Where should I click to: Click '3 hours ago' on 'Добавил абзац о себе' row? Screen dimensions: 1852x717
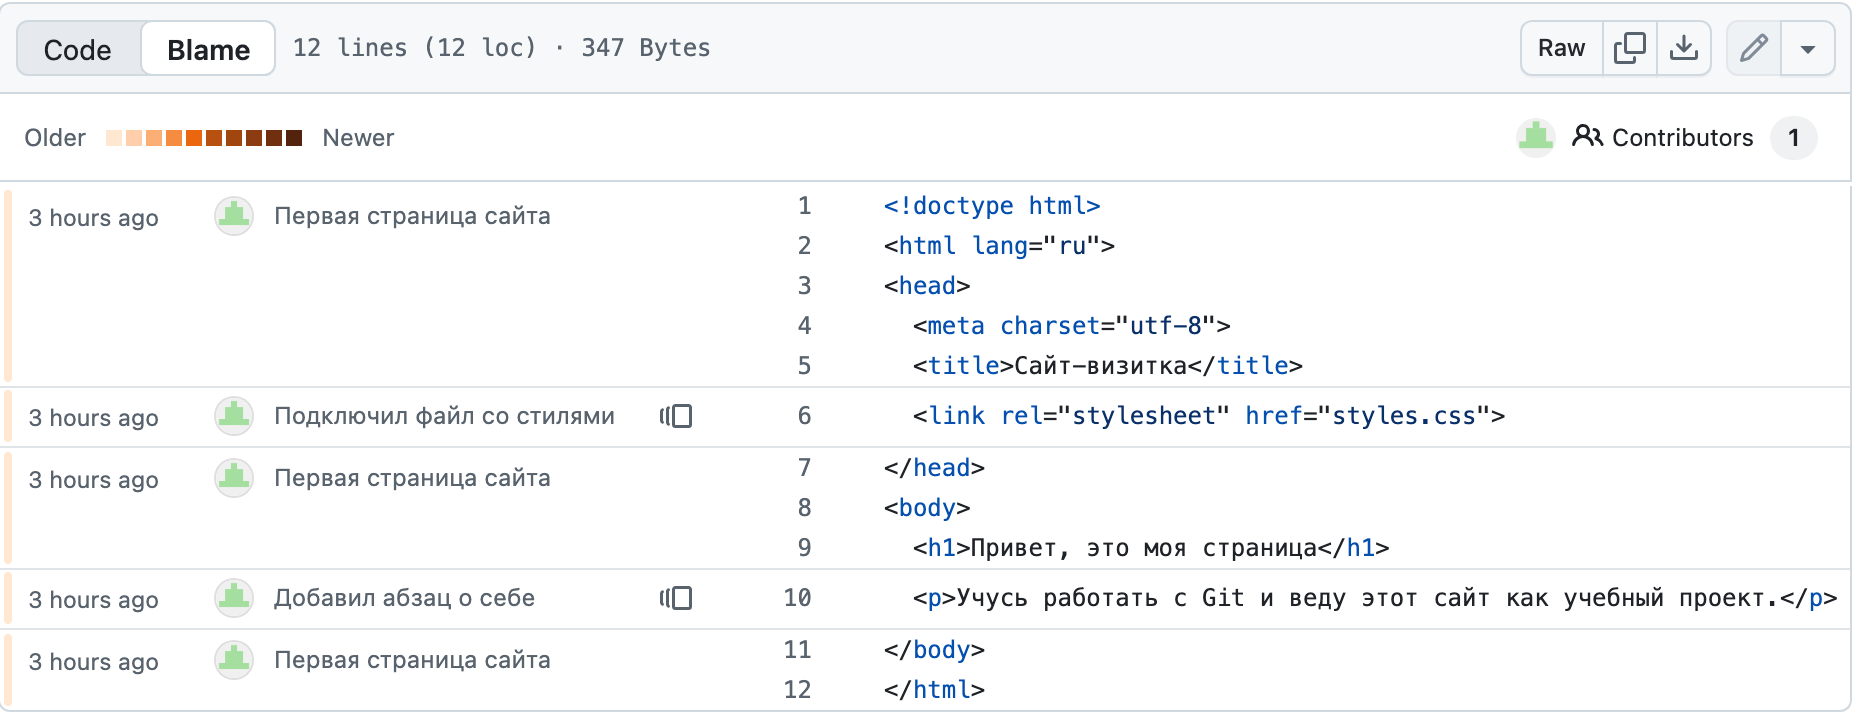93,600
